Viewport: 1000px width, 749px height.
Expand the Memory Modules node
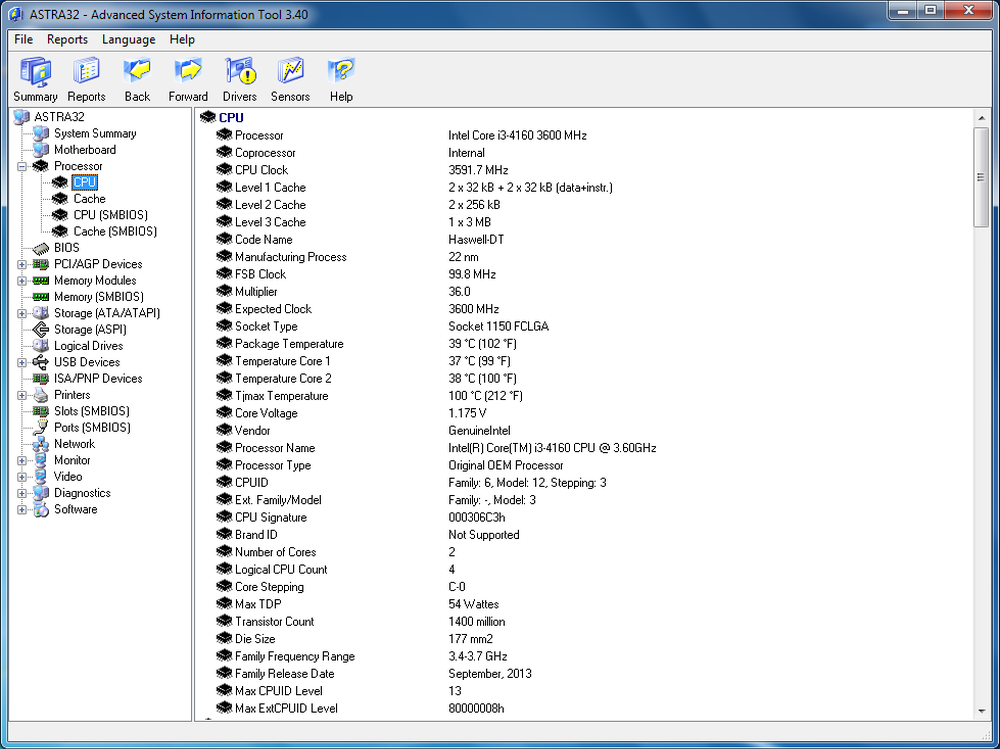point(22,281)
